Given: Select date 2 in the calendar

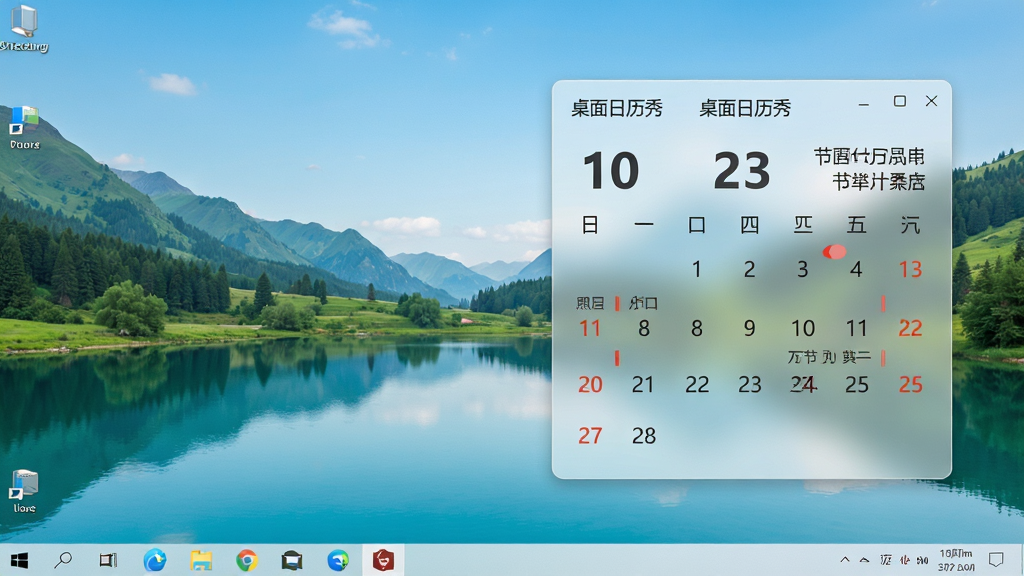Looking at the screenshot, I should [750, 269].
